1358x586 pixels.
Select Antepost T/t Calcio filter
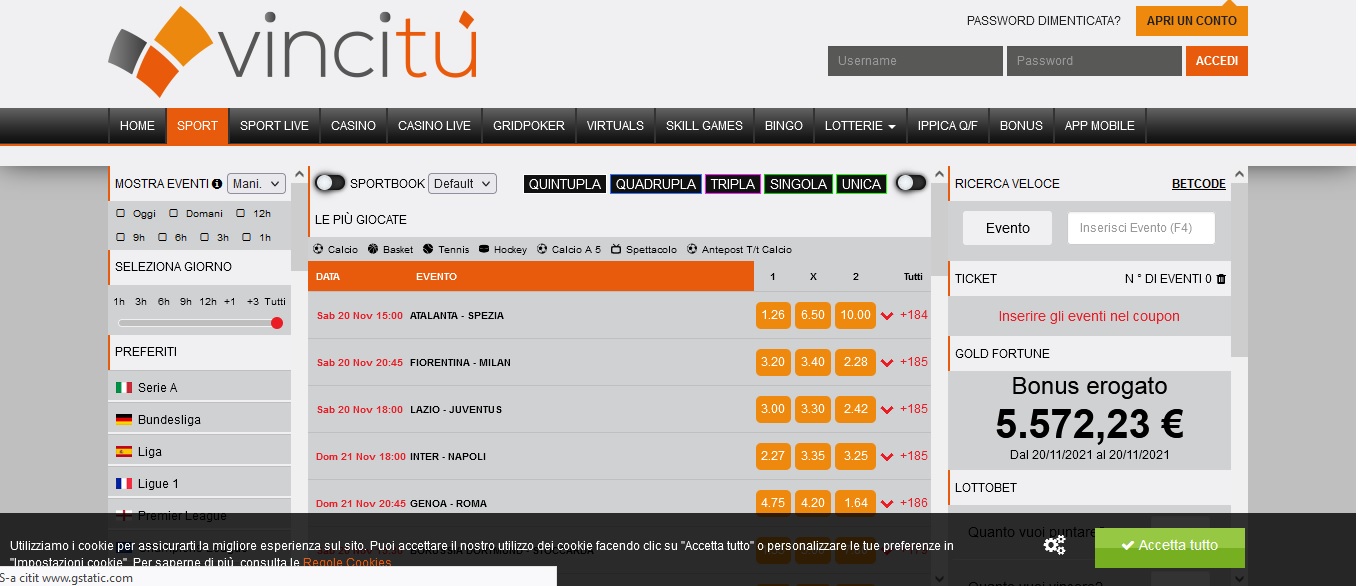739,249
